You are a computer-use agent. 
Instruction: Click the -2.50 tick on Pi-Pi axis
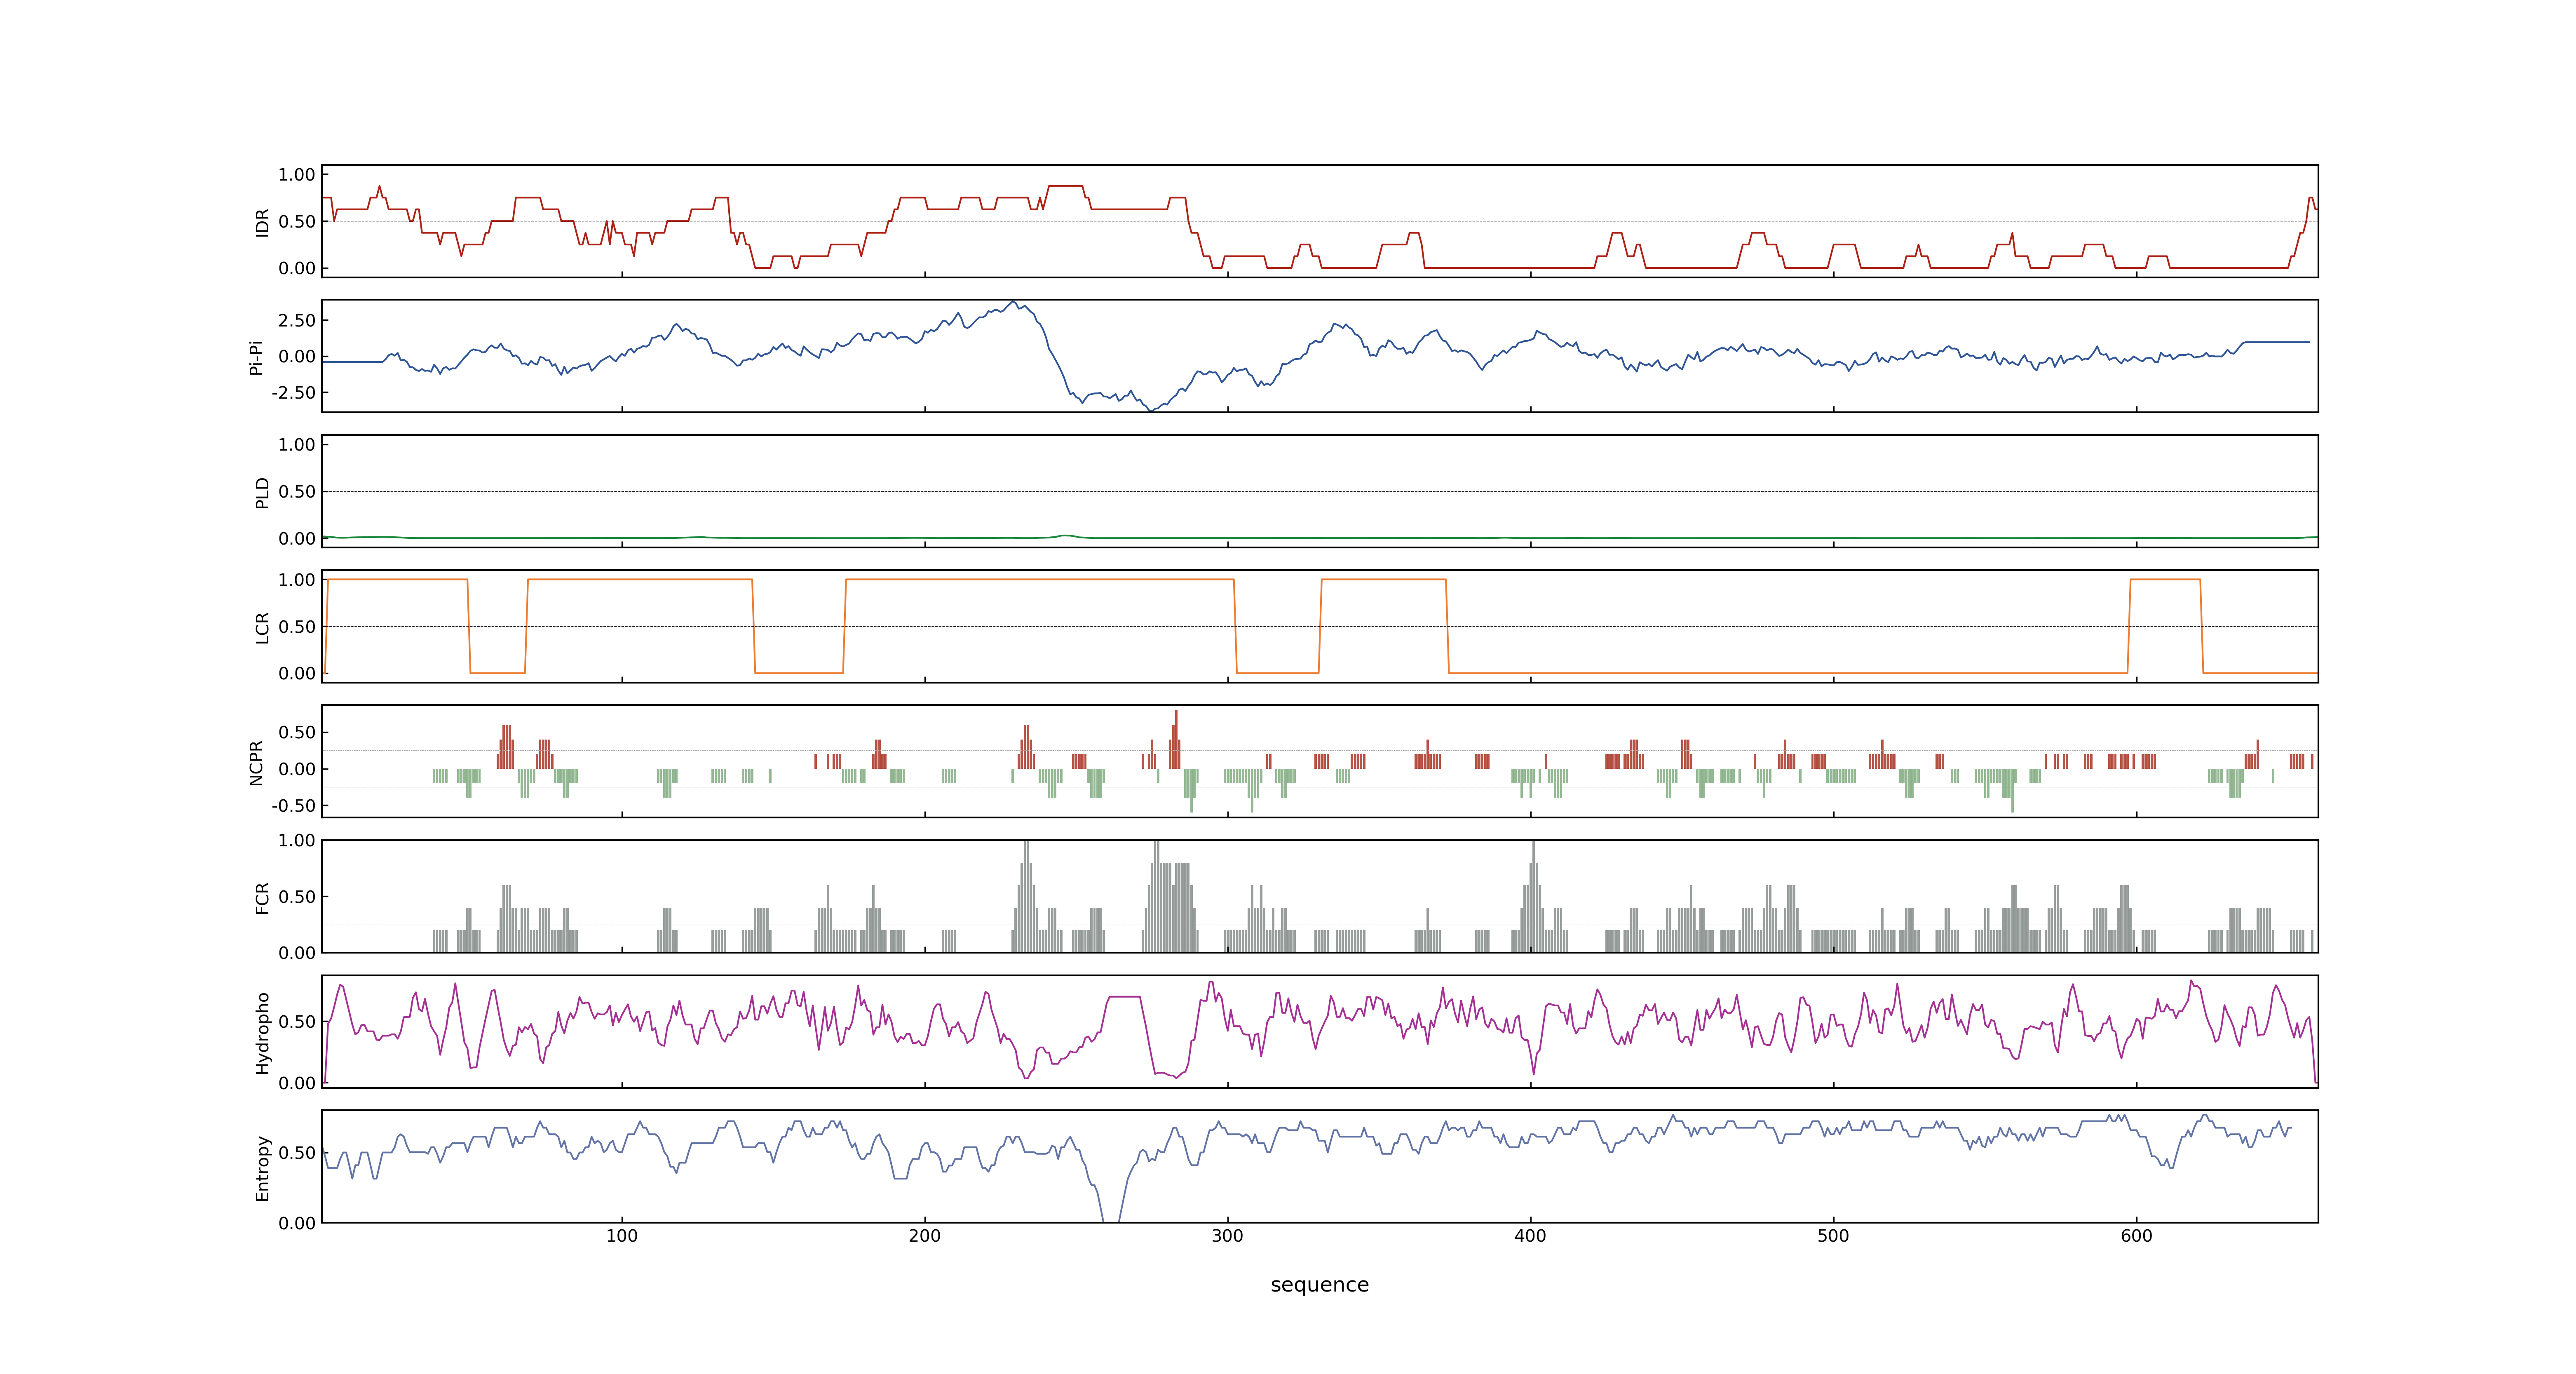click(293, 393)
